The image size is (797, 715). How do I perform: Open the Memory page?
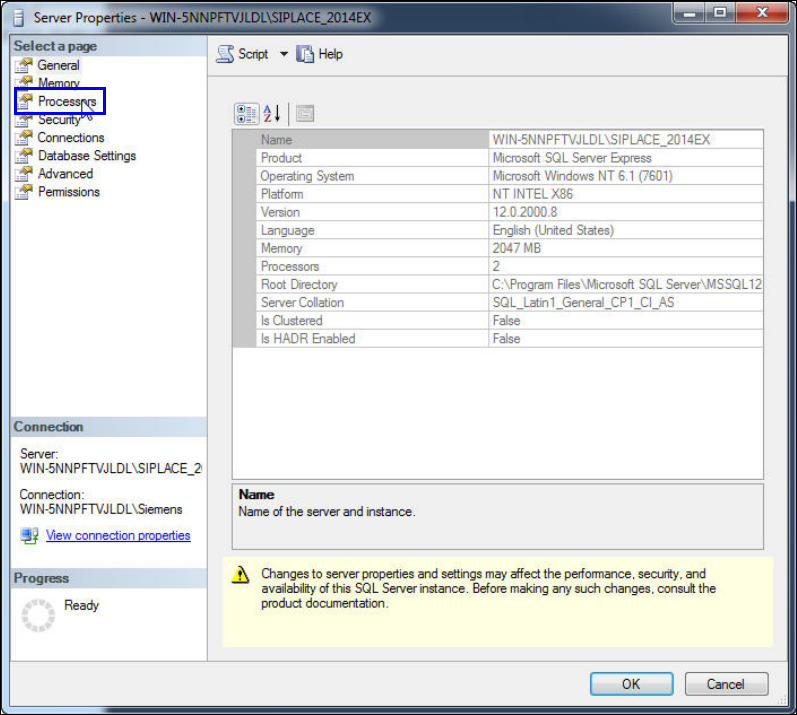(x=58, y=83)
